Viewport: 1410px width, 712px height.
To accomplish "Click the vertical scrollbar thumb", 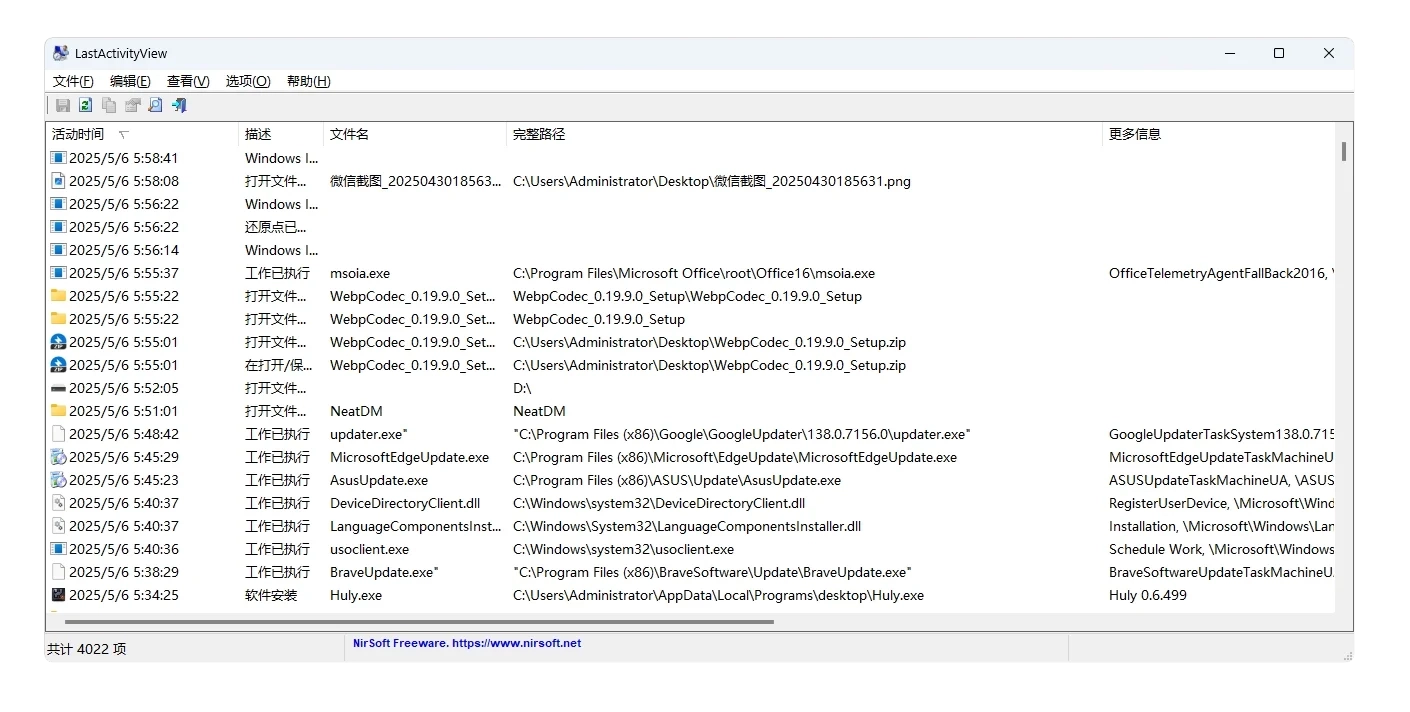I will 1343,151.
